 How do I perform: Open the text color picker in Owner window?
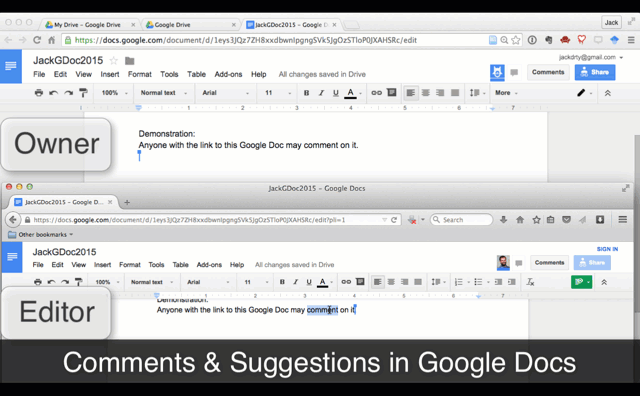tap(353, 93)
